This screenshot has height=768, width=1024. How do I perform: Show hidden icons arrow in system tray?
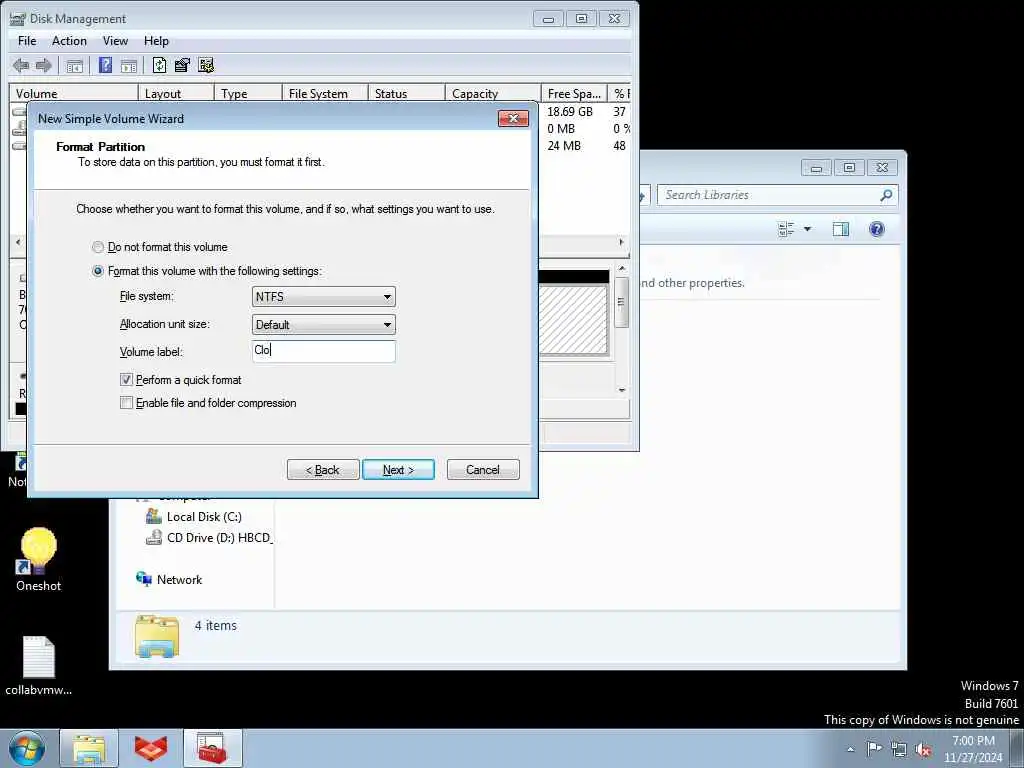click(850, 750)
